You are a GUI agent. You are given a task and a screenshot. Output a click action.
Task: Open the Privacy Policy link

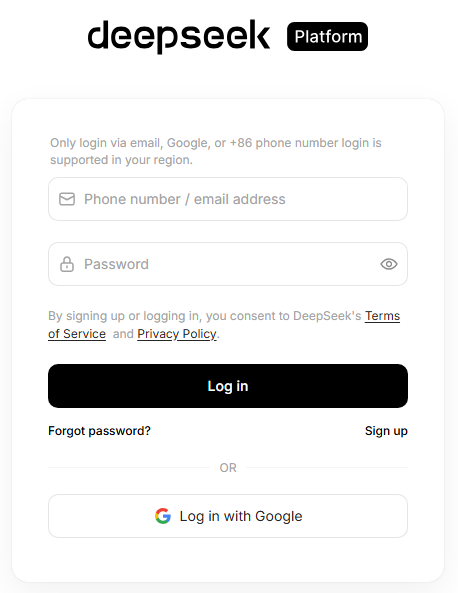[177, 334]
